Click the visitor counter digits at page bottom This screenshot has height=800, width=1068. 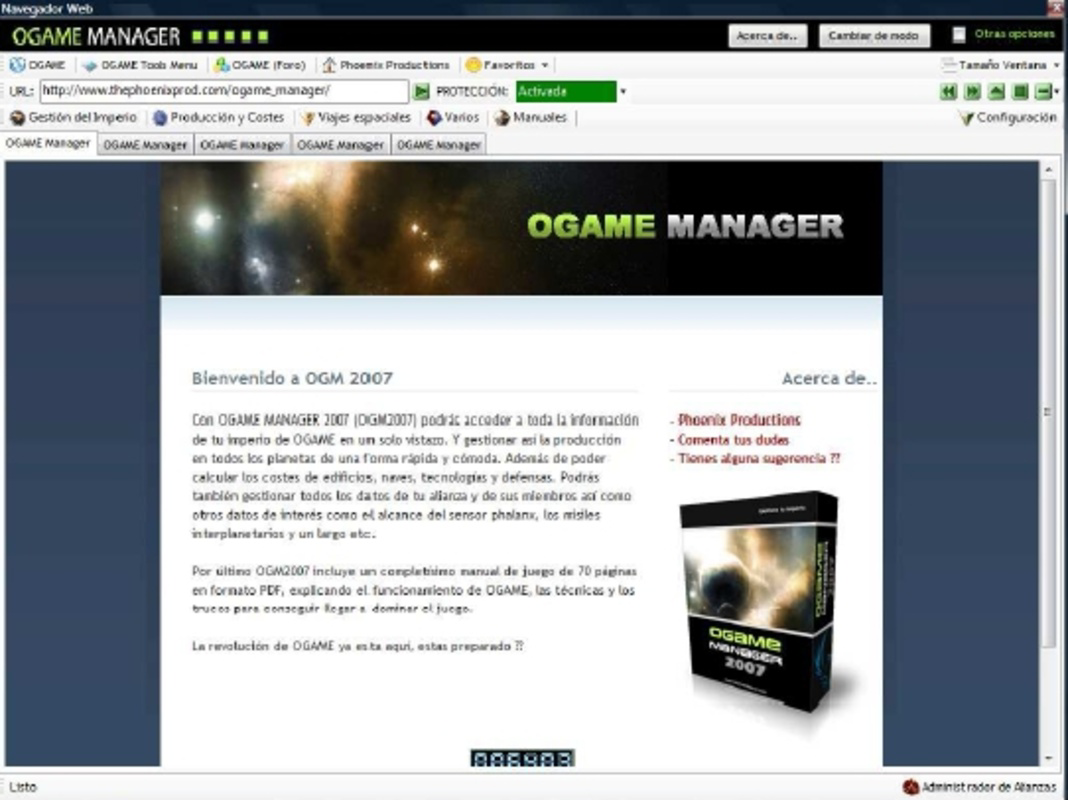pyautogui.click(x=522, y=758)
